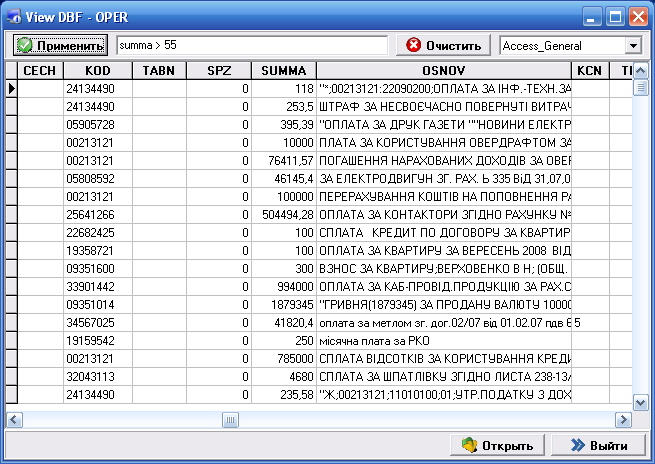
Task: Click the SPZ column header
Action: click(218, 71)
